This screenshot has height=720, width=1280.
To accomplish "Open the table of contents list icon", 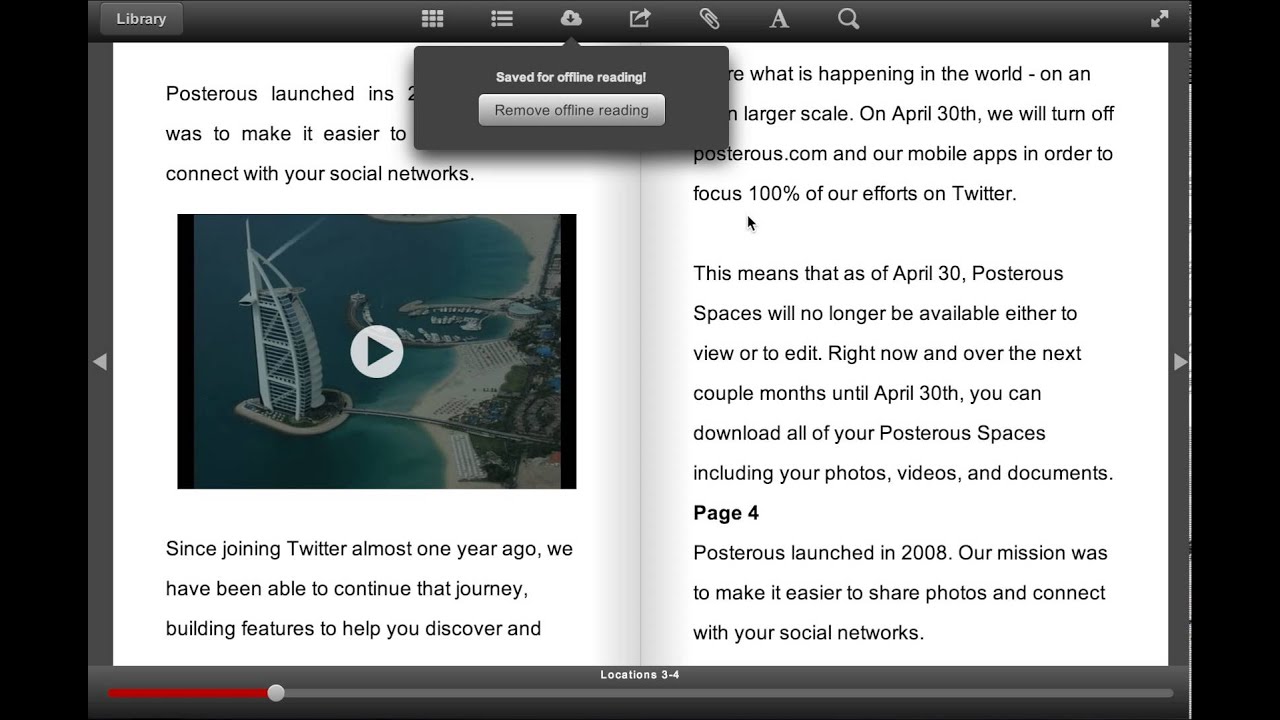I will [x=502, y=19].
